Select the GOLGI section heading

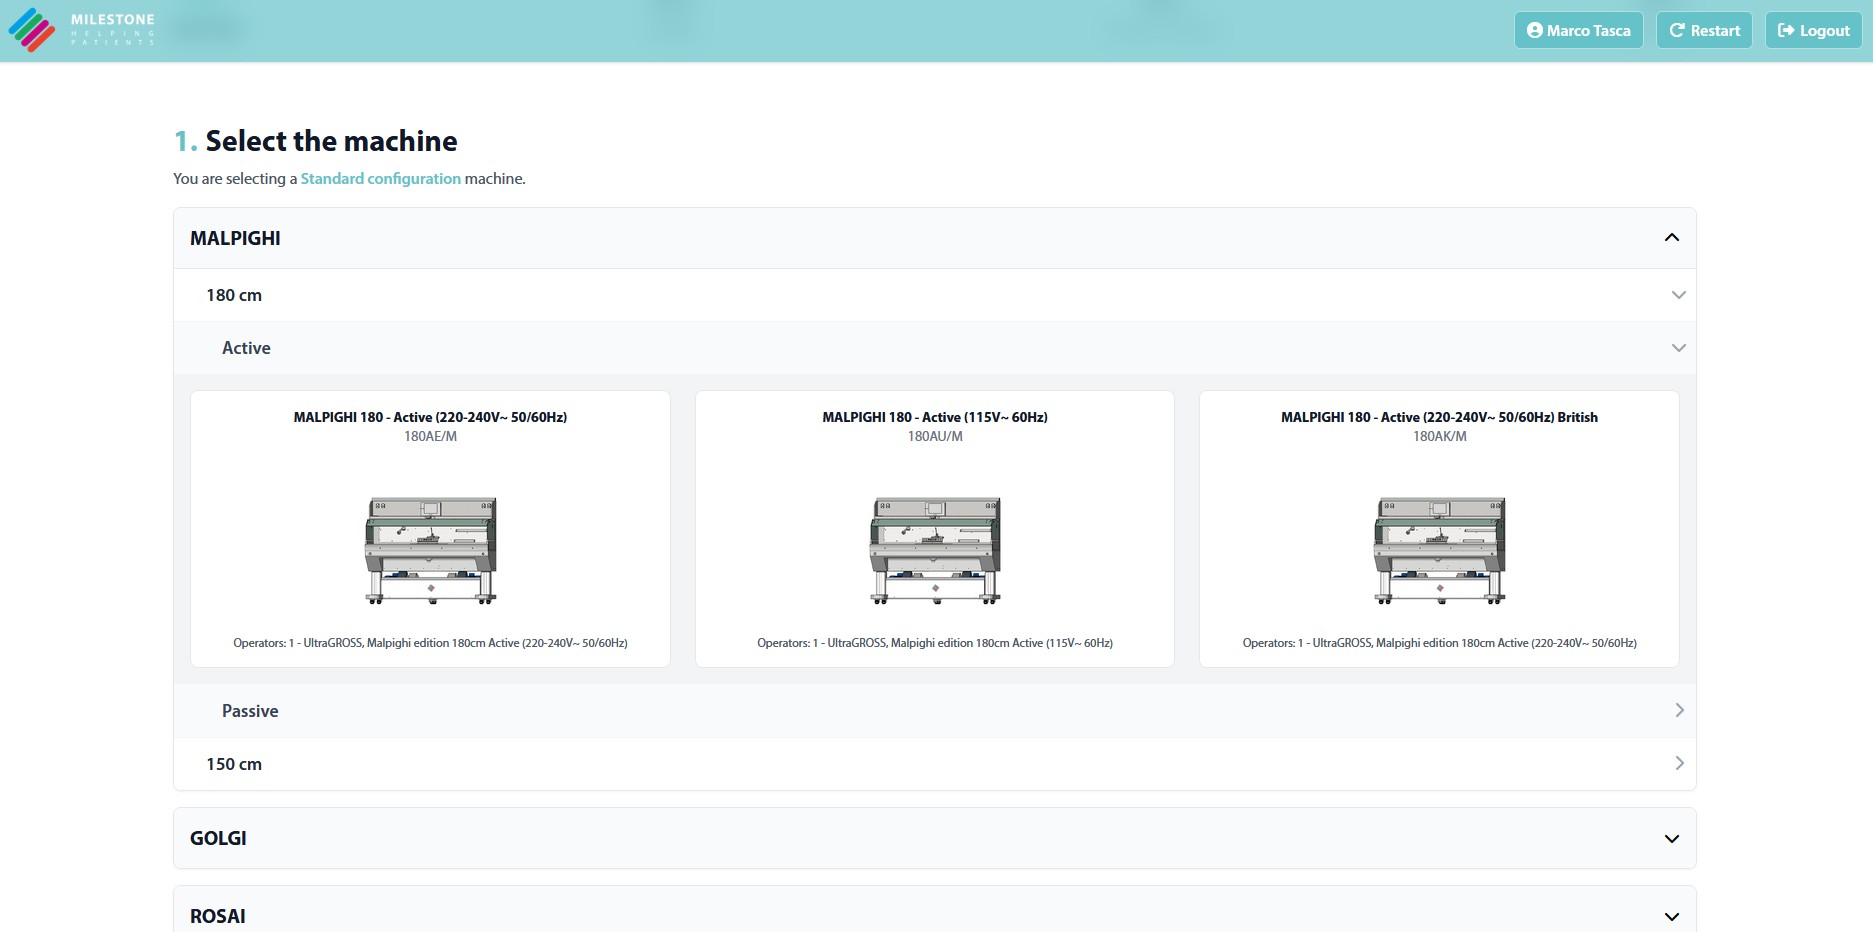(218, 838)
